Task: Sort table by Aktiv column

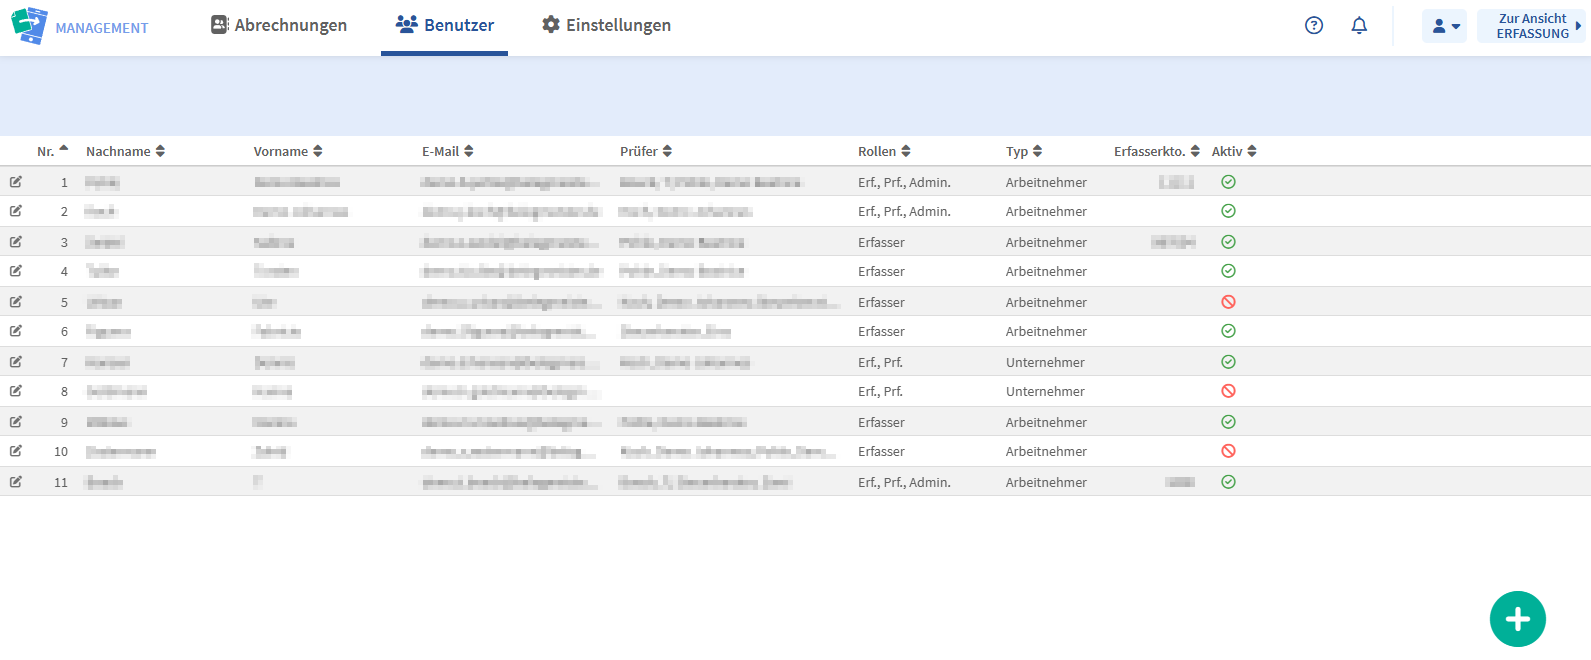Action: pos(1234,151)
